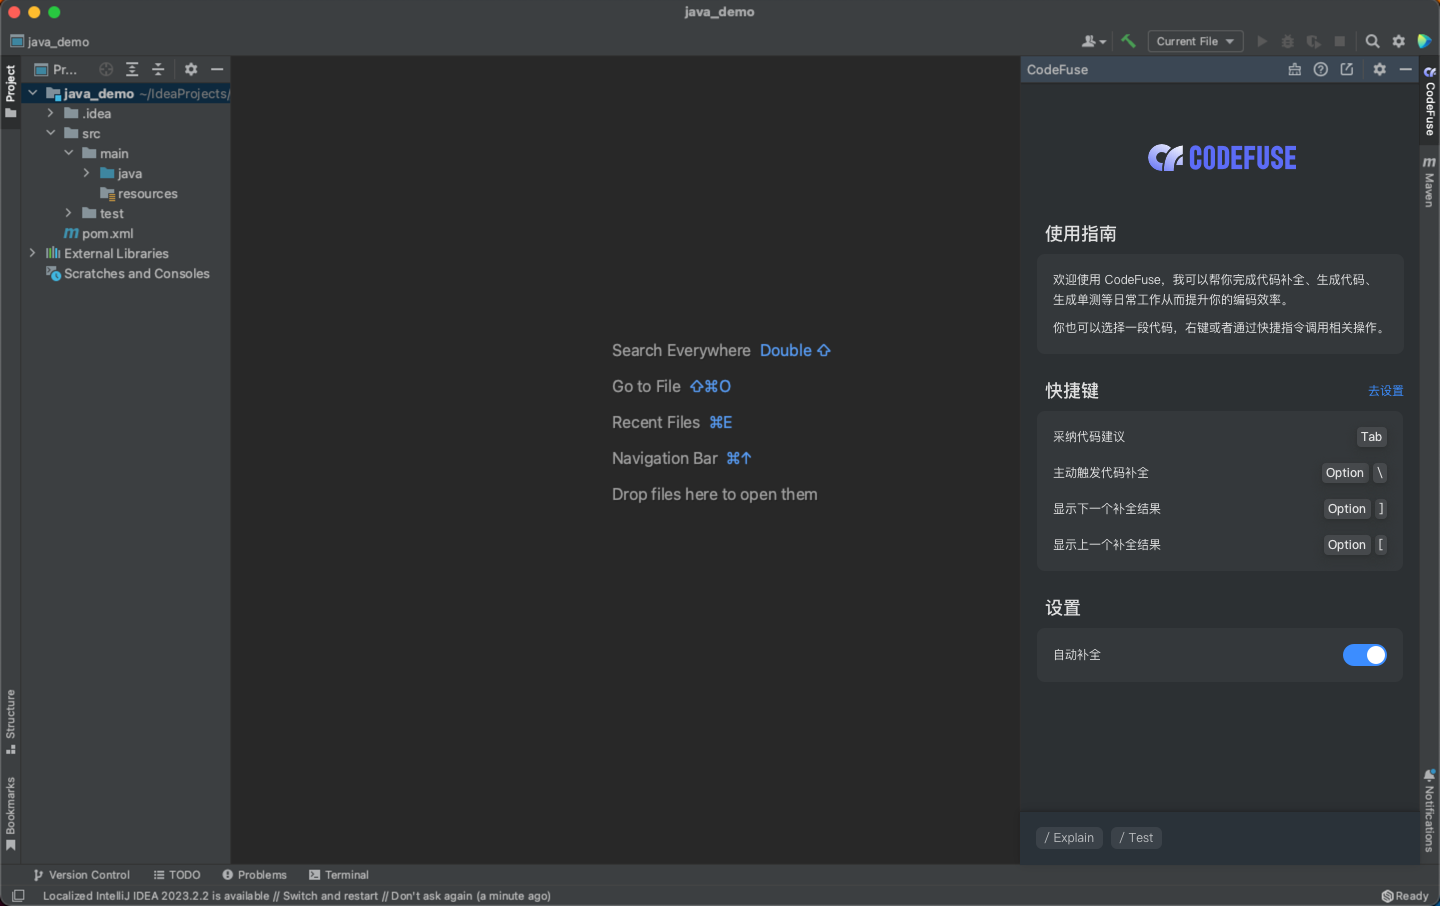1440x906 pixels.
Task: Click the 显示上一个补全结果 shortcut row
Action: point(1219,545)
